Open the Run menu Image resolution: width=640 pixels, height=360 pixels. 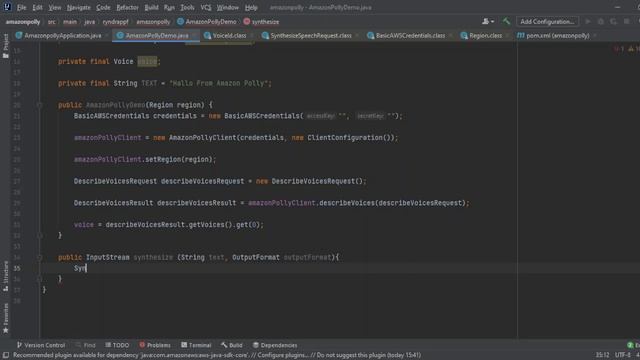[x=169, y=7]
